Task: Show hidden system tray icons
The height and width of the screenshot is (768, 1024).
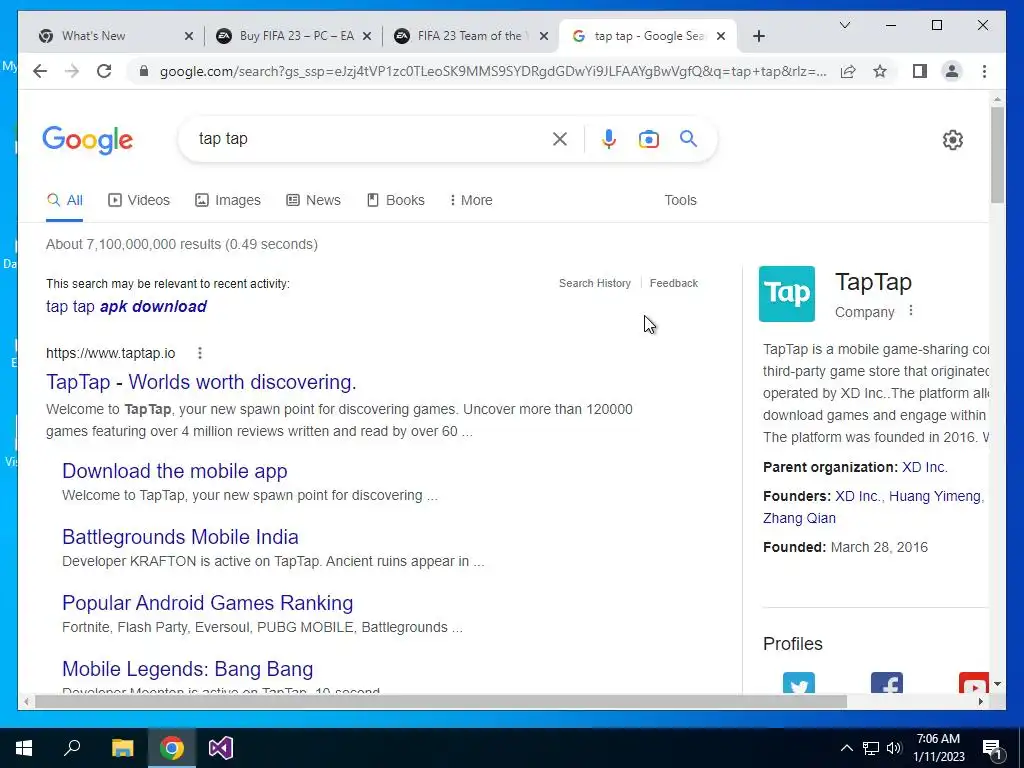Action: click(x=846, y=748)
